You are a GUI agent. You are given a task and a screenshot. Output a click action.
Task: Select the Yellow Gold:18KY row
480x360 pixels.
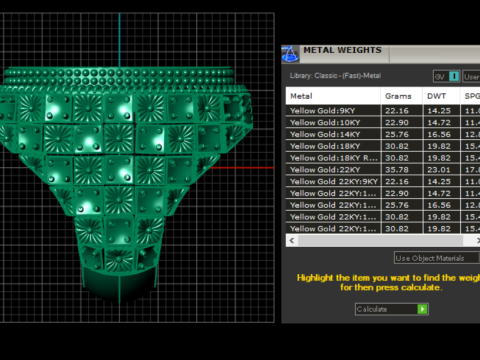tap(383, 146)
